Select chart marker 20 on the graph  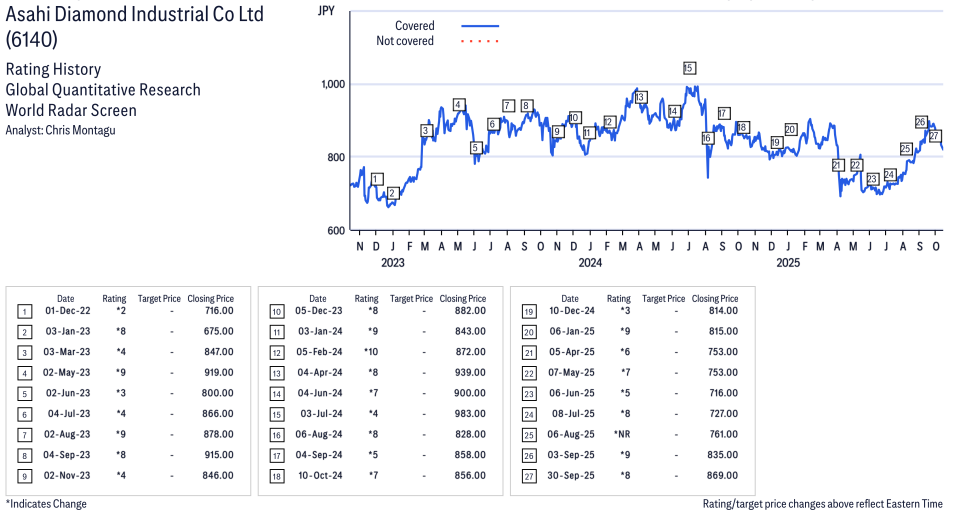pyautogui.click(x=790, y=129)
